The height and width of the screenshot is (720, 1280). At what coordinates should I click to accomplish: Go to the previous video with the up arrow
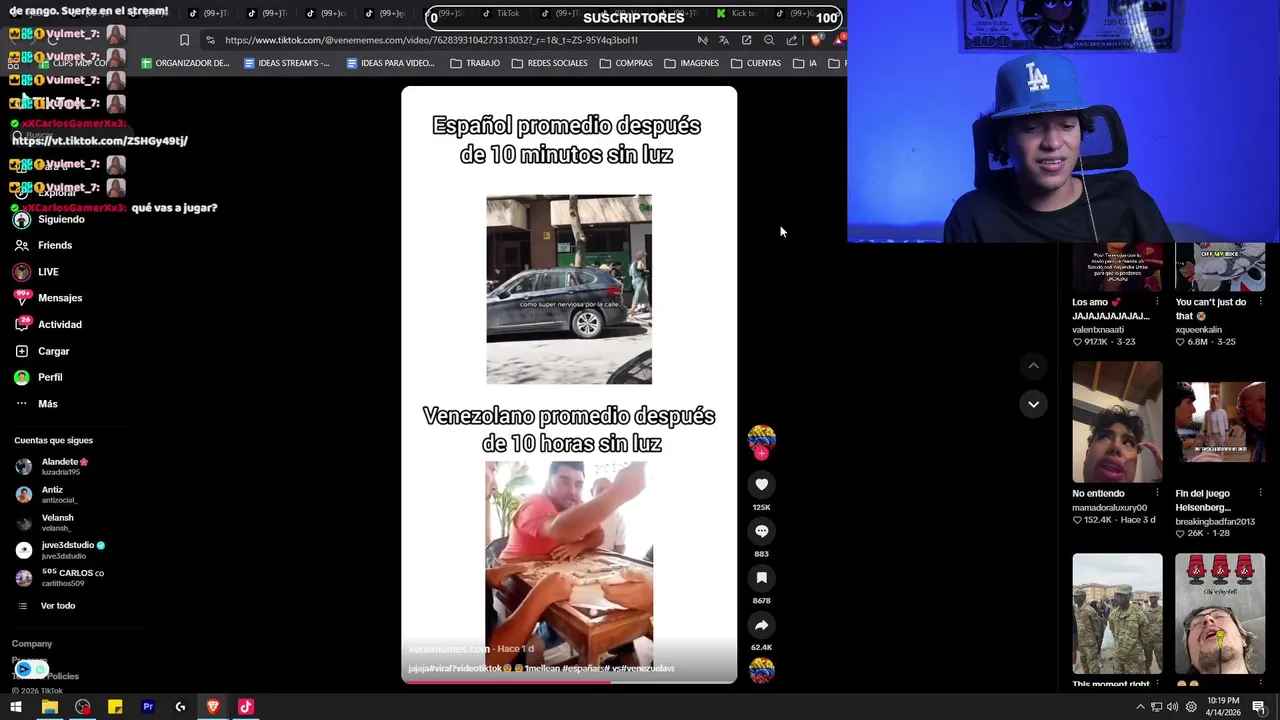[x=1033, y=366]
